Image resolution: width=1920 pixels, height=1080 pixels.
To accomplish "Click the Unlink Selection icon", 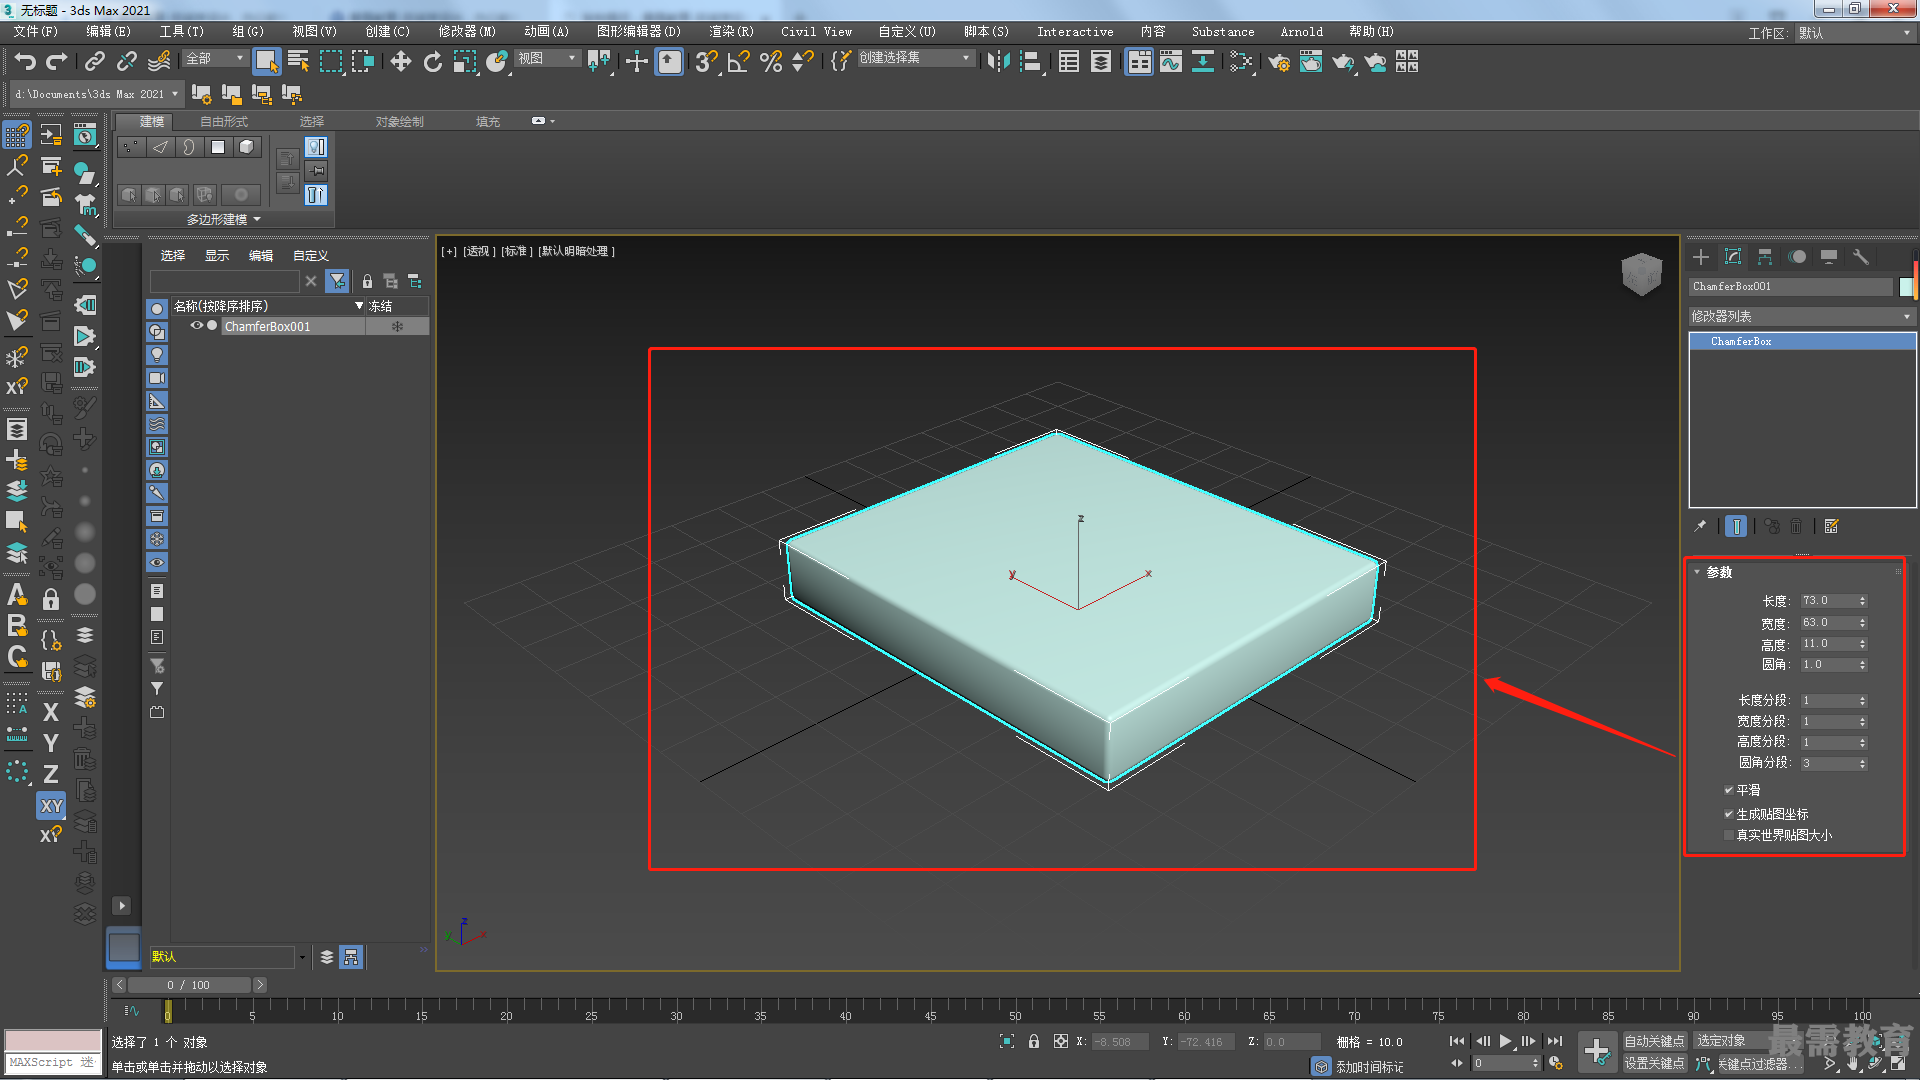I will 127,62.
